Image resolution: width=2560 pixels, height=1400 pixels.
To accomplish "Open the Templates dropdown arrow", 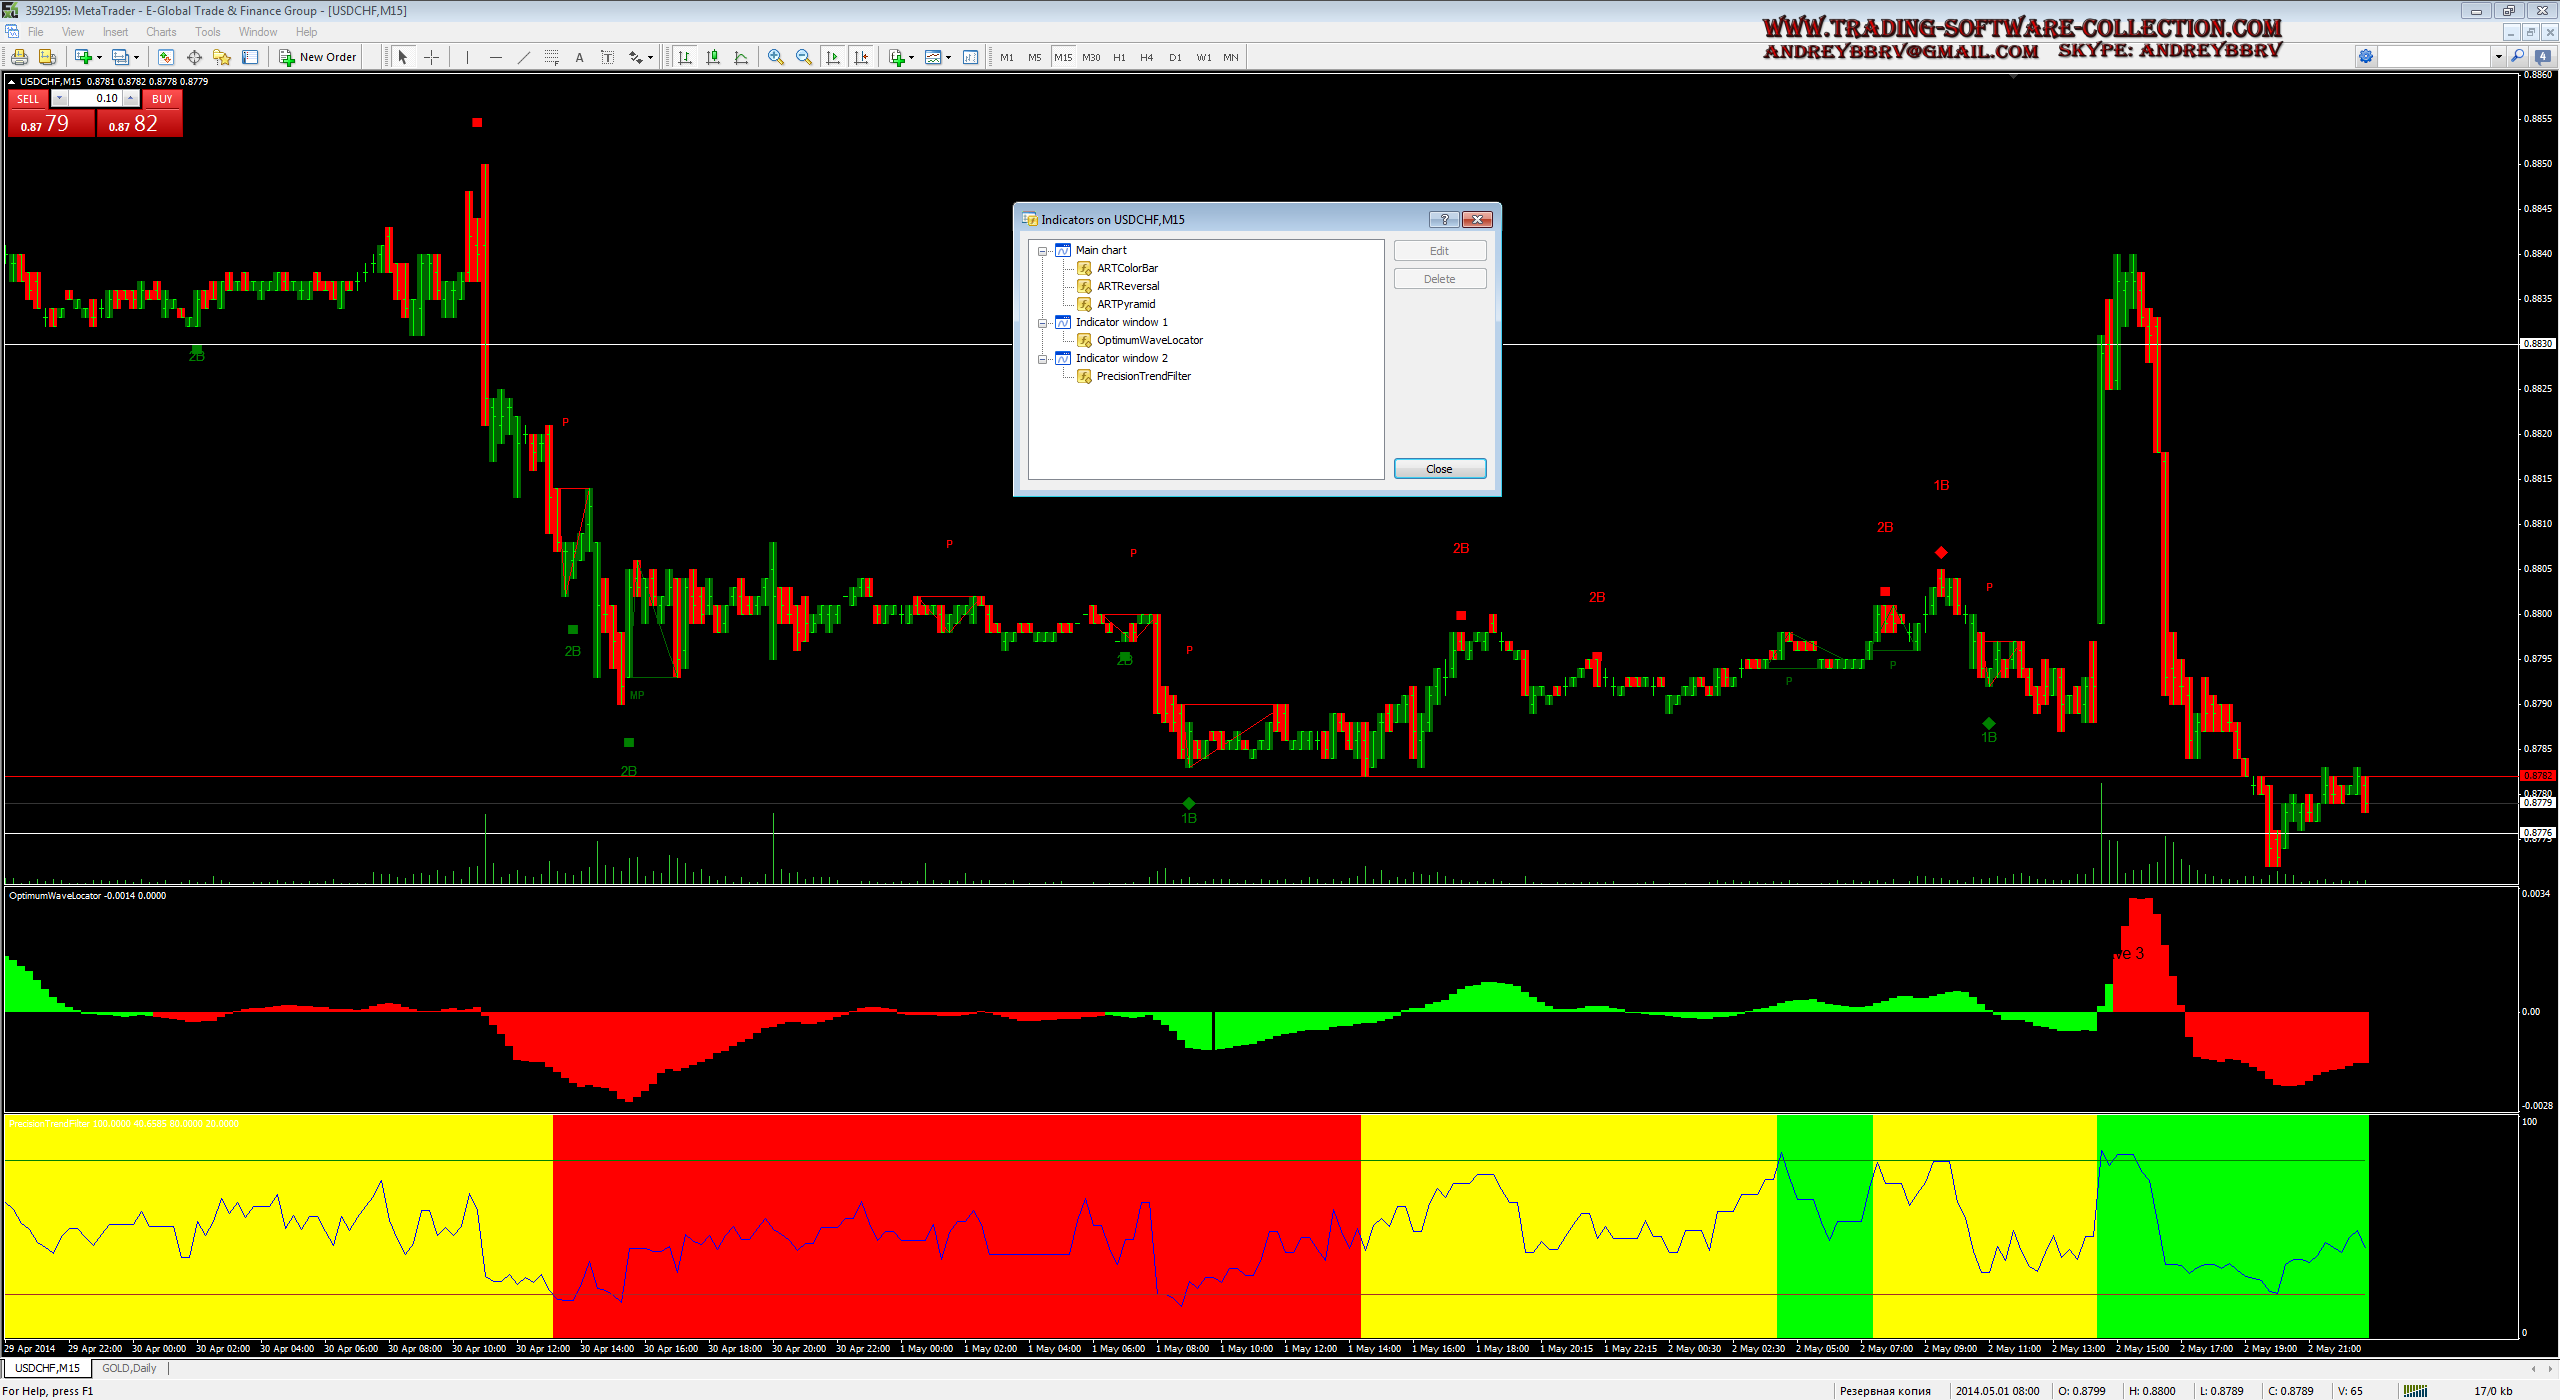I will (x=948, y=57).
